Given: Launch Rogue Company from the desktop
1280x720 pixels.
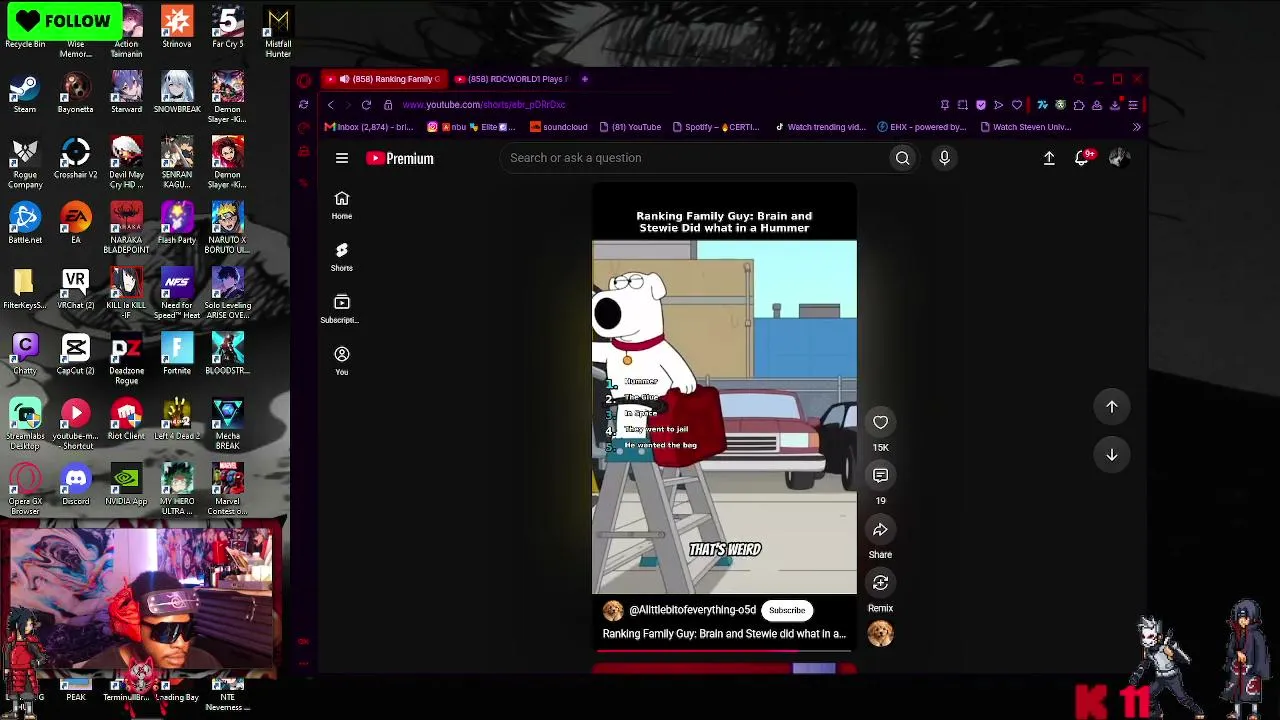Looking at the screenshot, I should coord(25,164).
